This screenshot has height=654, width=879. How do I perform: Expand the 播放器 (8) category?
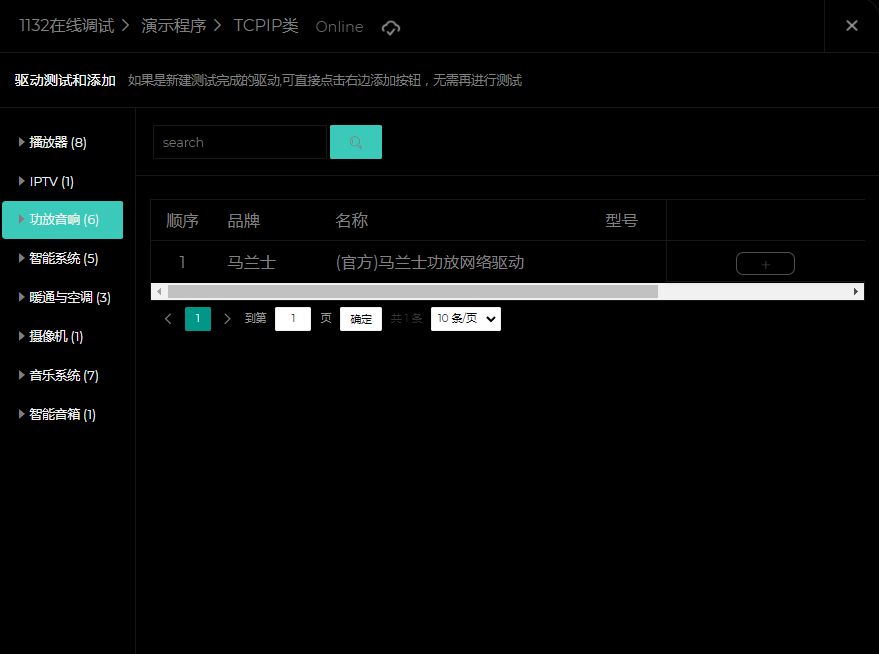(58, 142)
